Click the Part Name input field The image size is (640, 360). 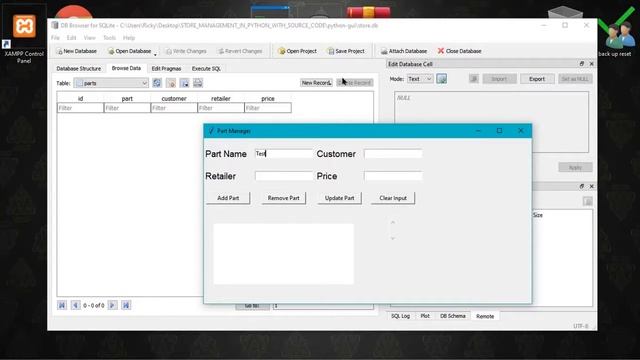283,154
